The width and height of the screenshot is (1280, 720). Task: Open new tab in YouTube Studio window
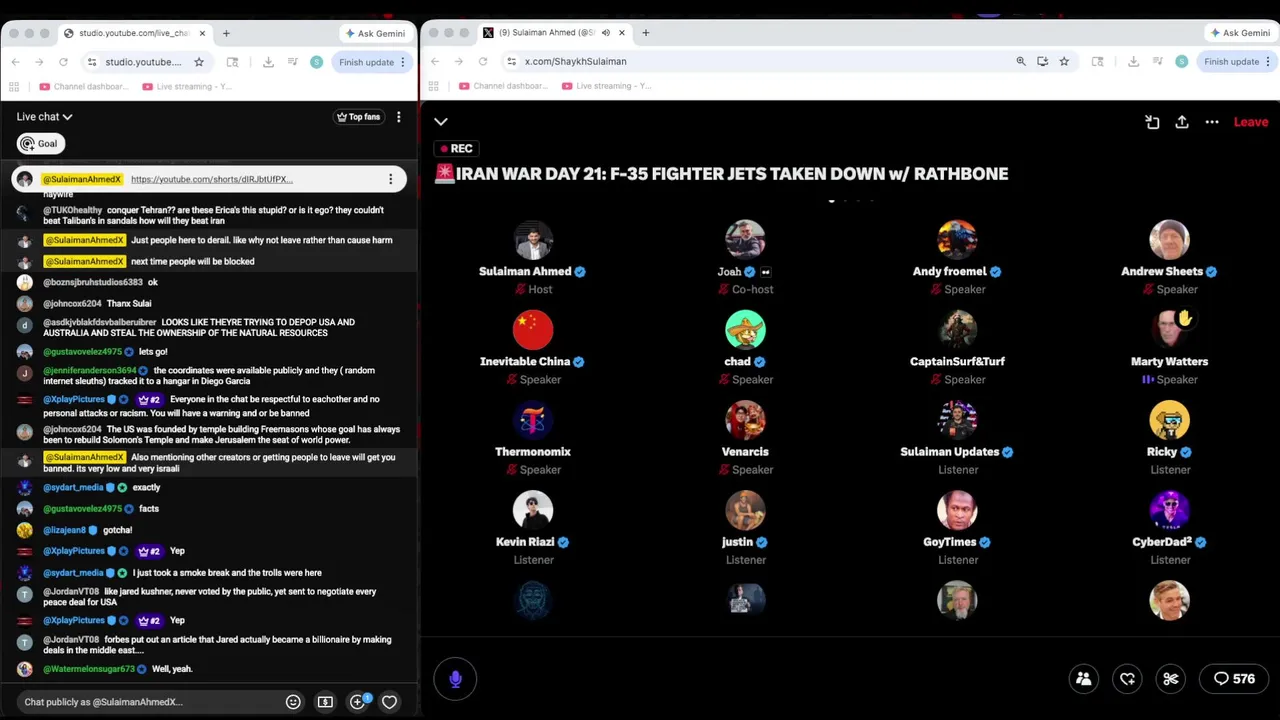pos(226,33)
